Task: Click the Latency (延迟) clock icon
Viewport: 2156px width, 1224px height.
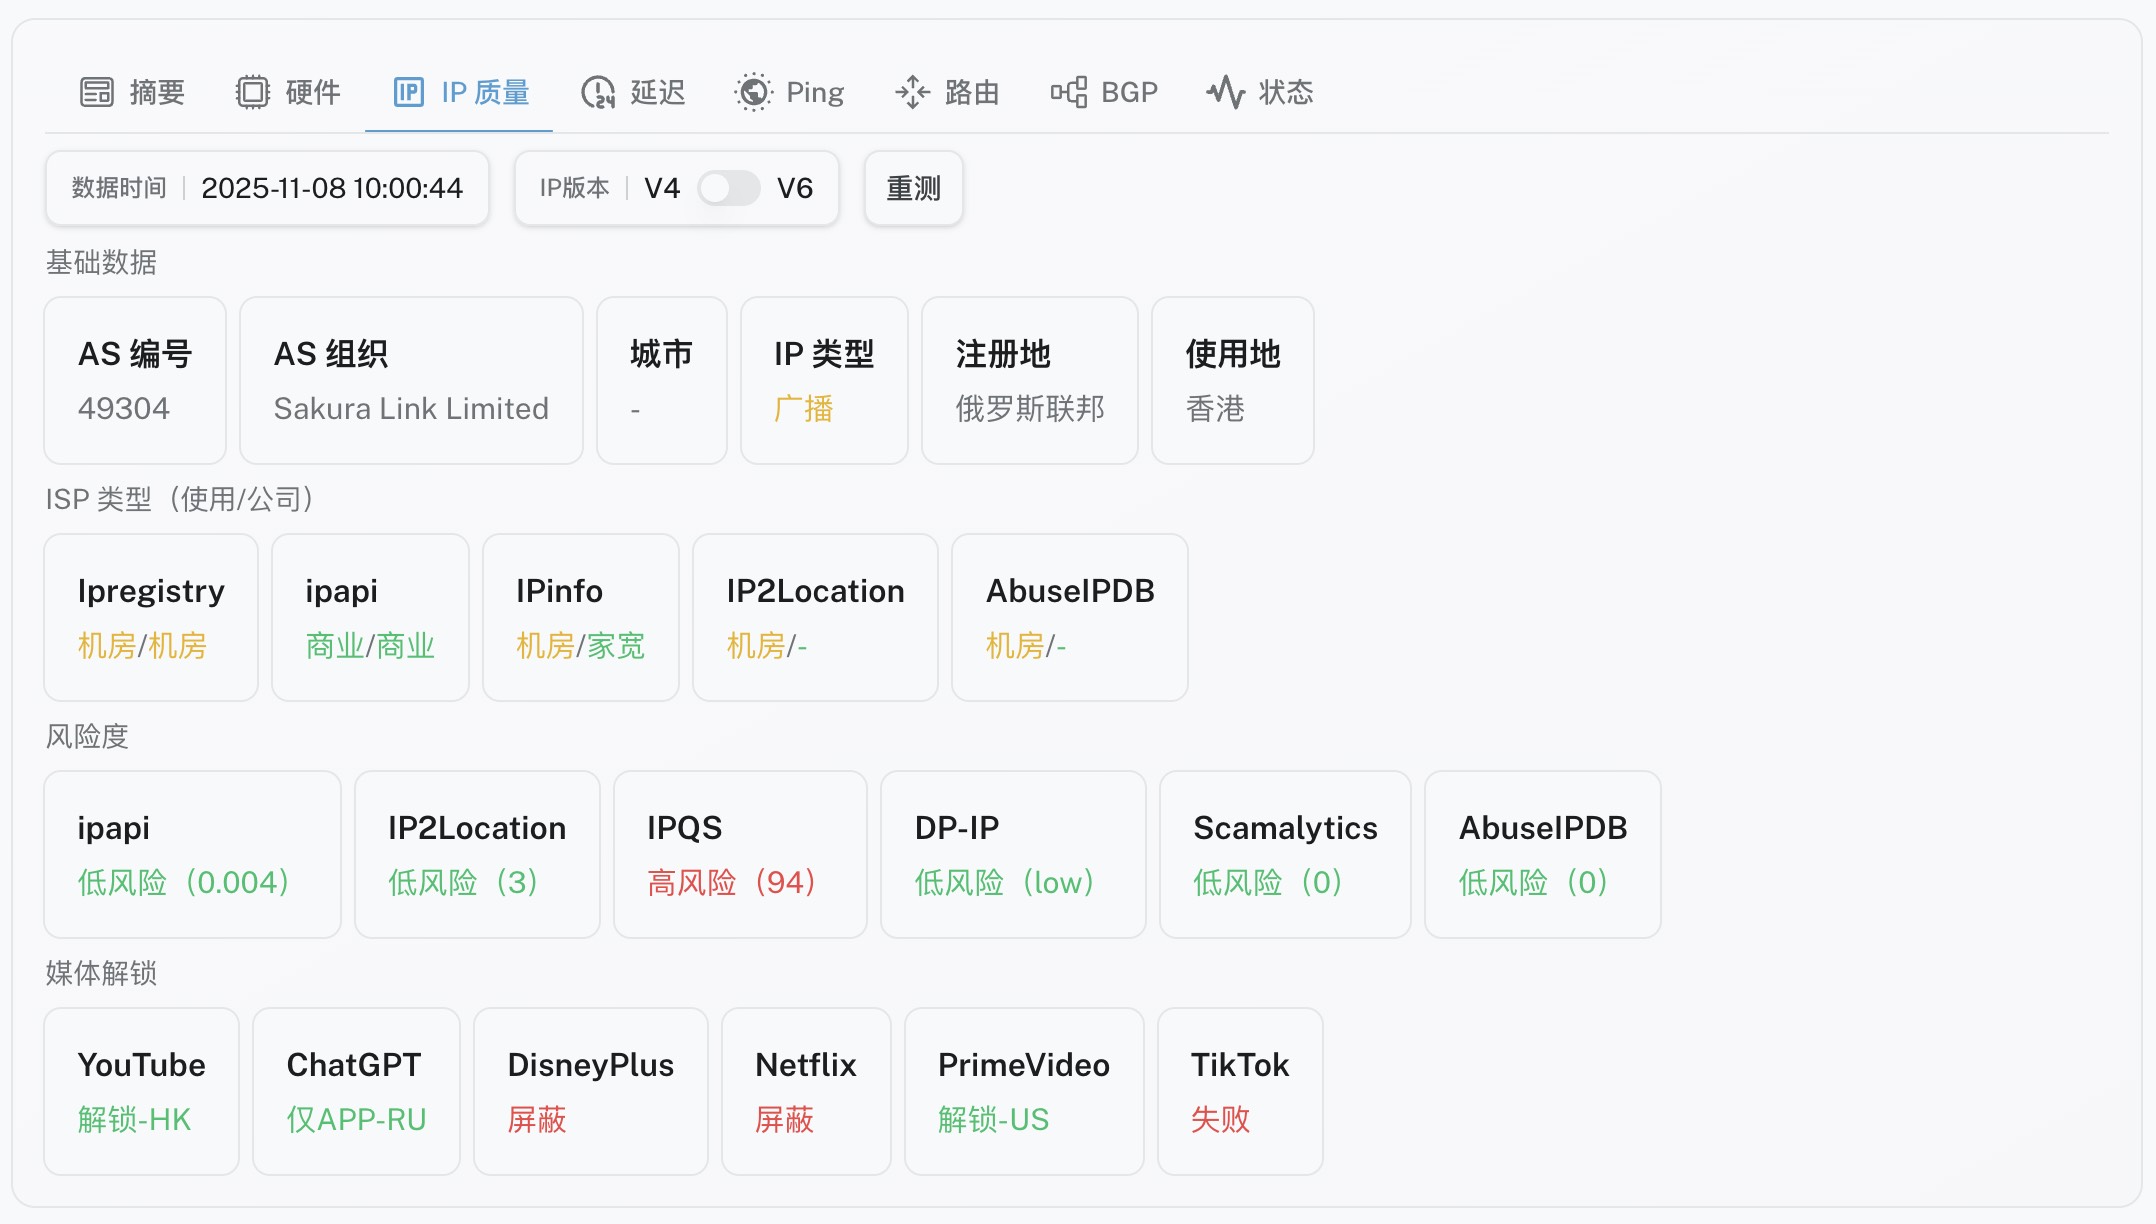Action: click(598, 92)
